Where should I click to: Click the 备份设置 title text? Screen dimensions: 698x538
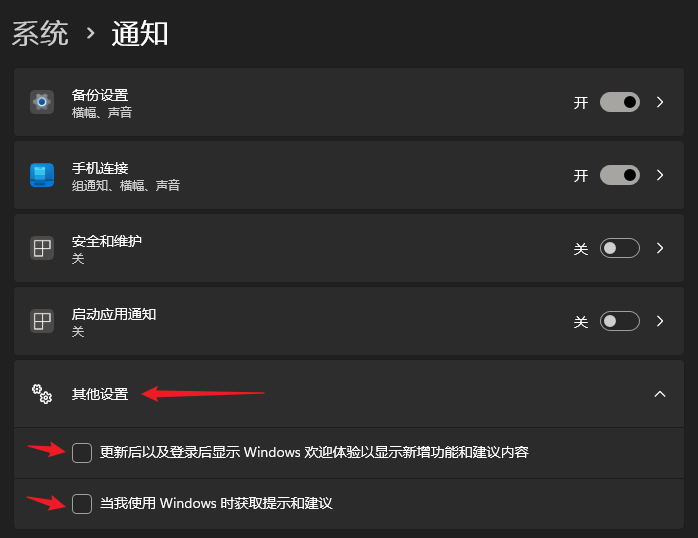click(x=100, y=95)
